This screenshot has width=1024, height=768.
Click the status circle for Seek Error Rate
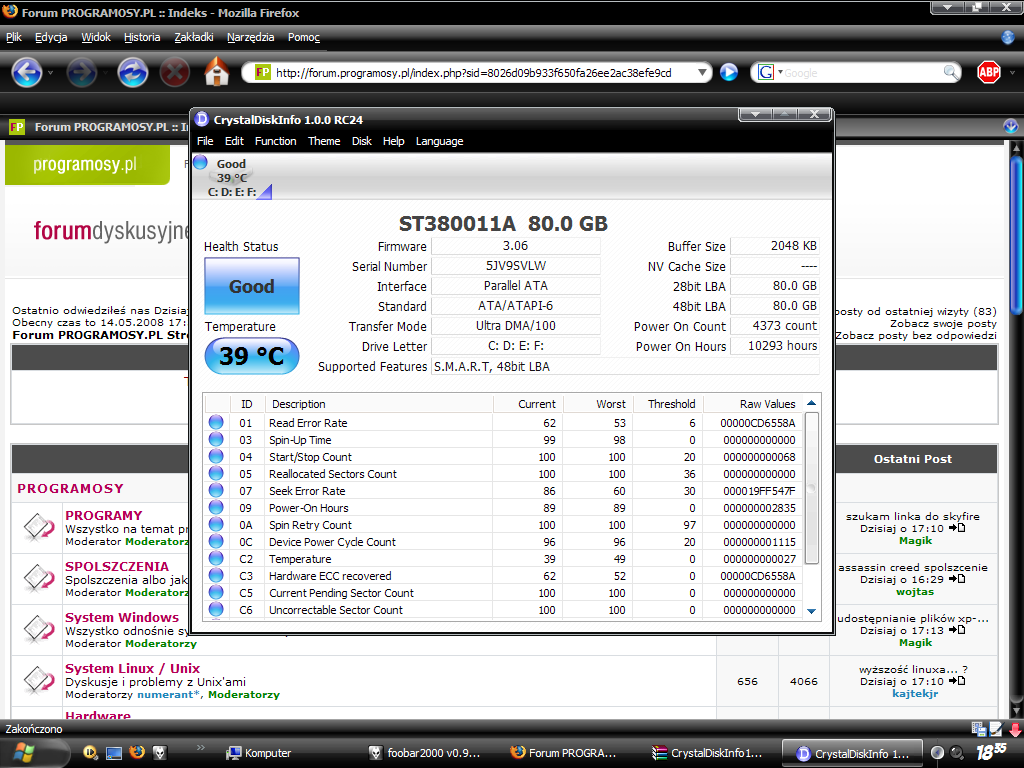click(216, 490)
